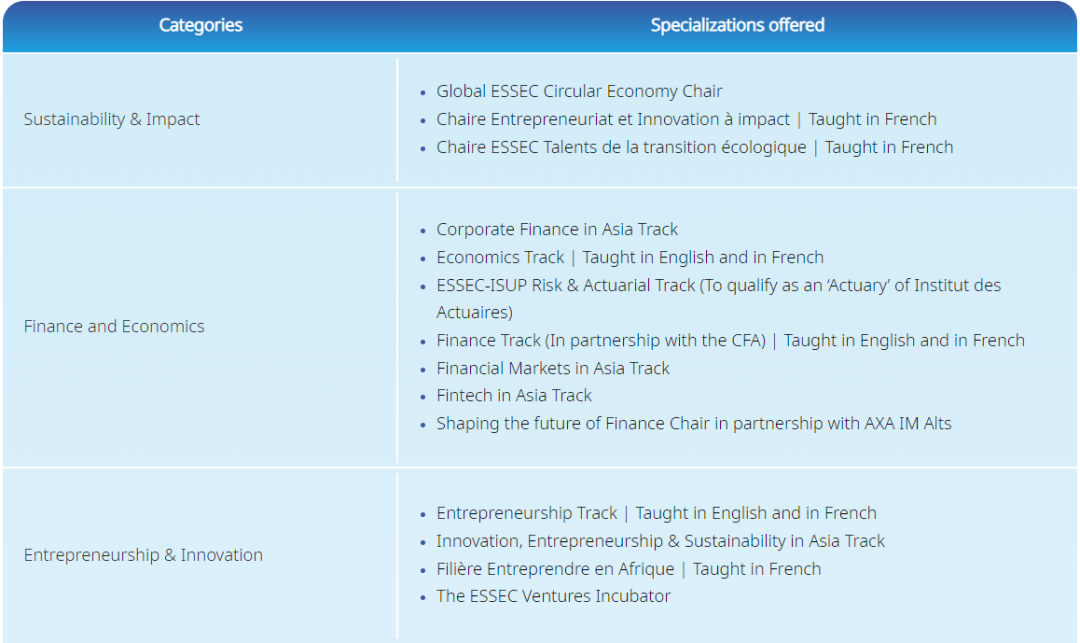Open Financial Markets in Asia Track
The height and width of the screenshot is (643, 1080).
(x=553, y=368)
